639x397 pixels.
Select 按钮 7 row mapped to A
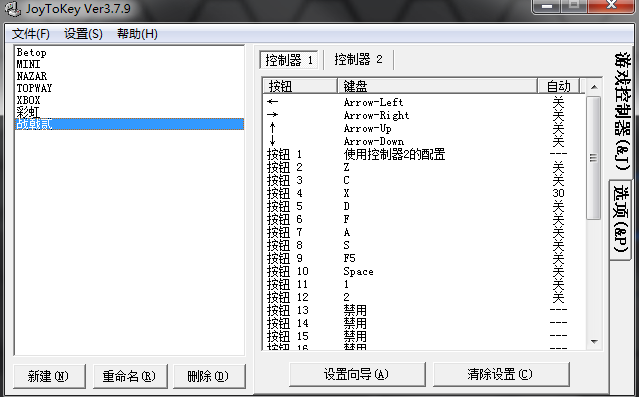click(x=424, y=232)
